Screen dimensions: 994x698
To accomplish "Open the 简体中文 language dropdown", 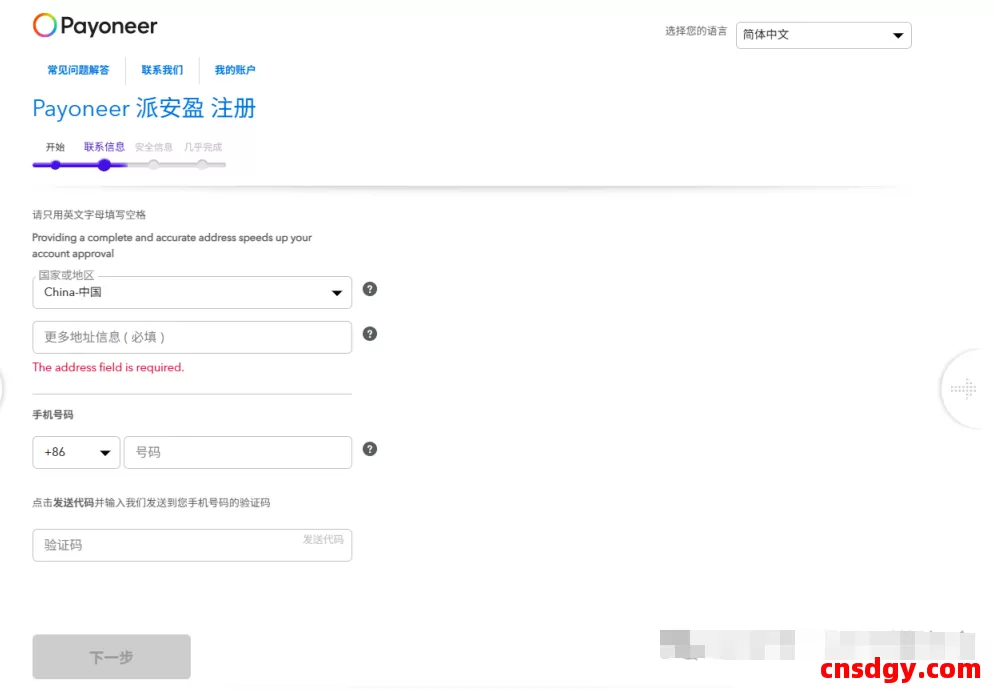I will (822, 35).
